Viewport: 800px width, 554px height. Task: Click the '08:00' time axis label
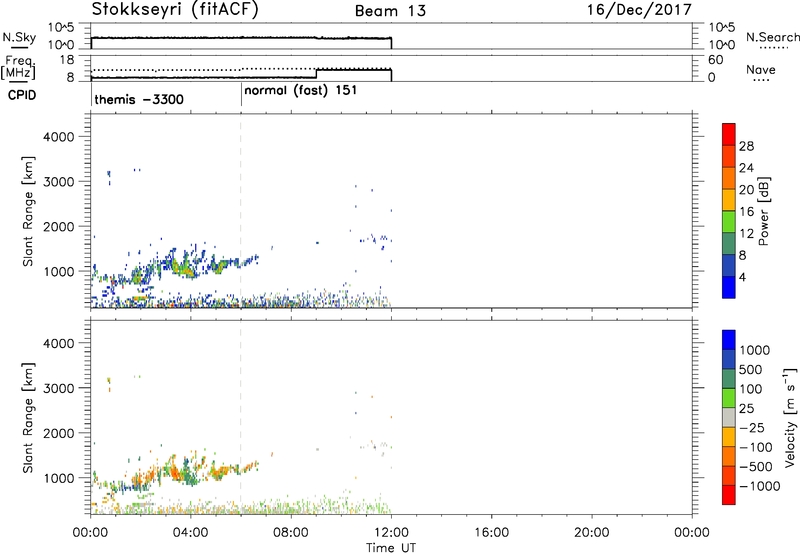291,533
